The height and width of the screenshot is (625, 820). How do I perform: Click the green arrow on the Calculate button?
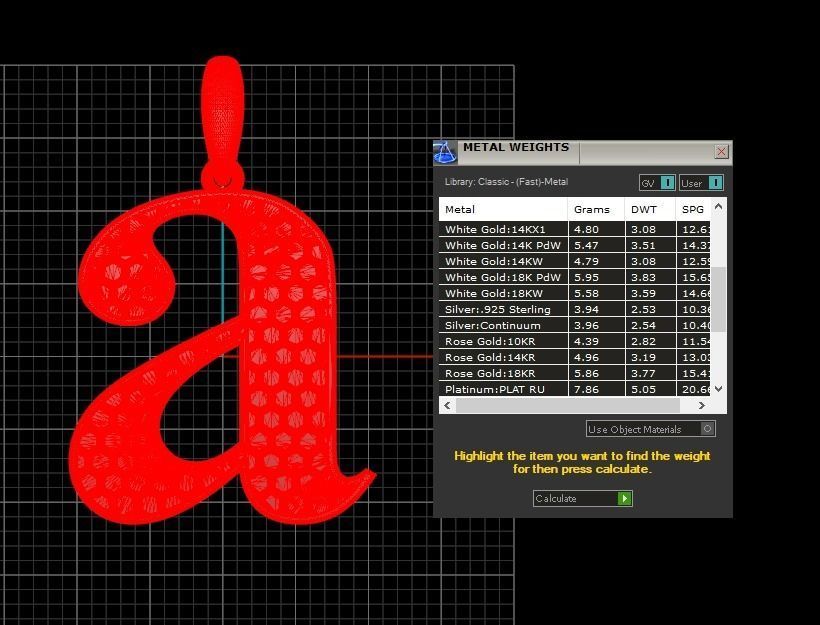click(x=624, y=498)
